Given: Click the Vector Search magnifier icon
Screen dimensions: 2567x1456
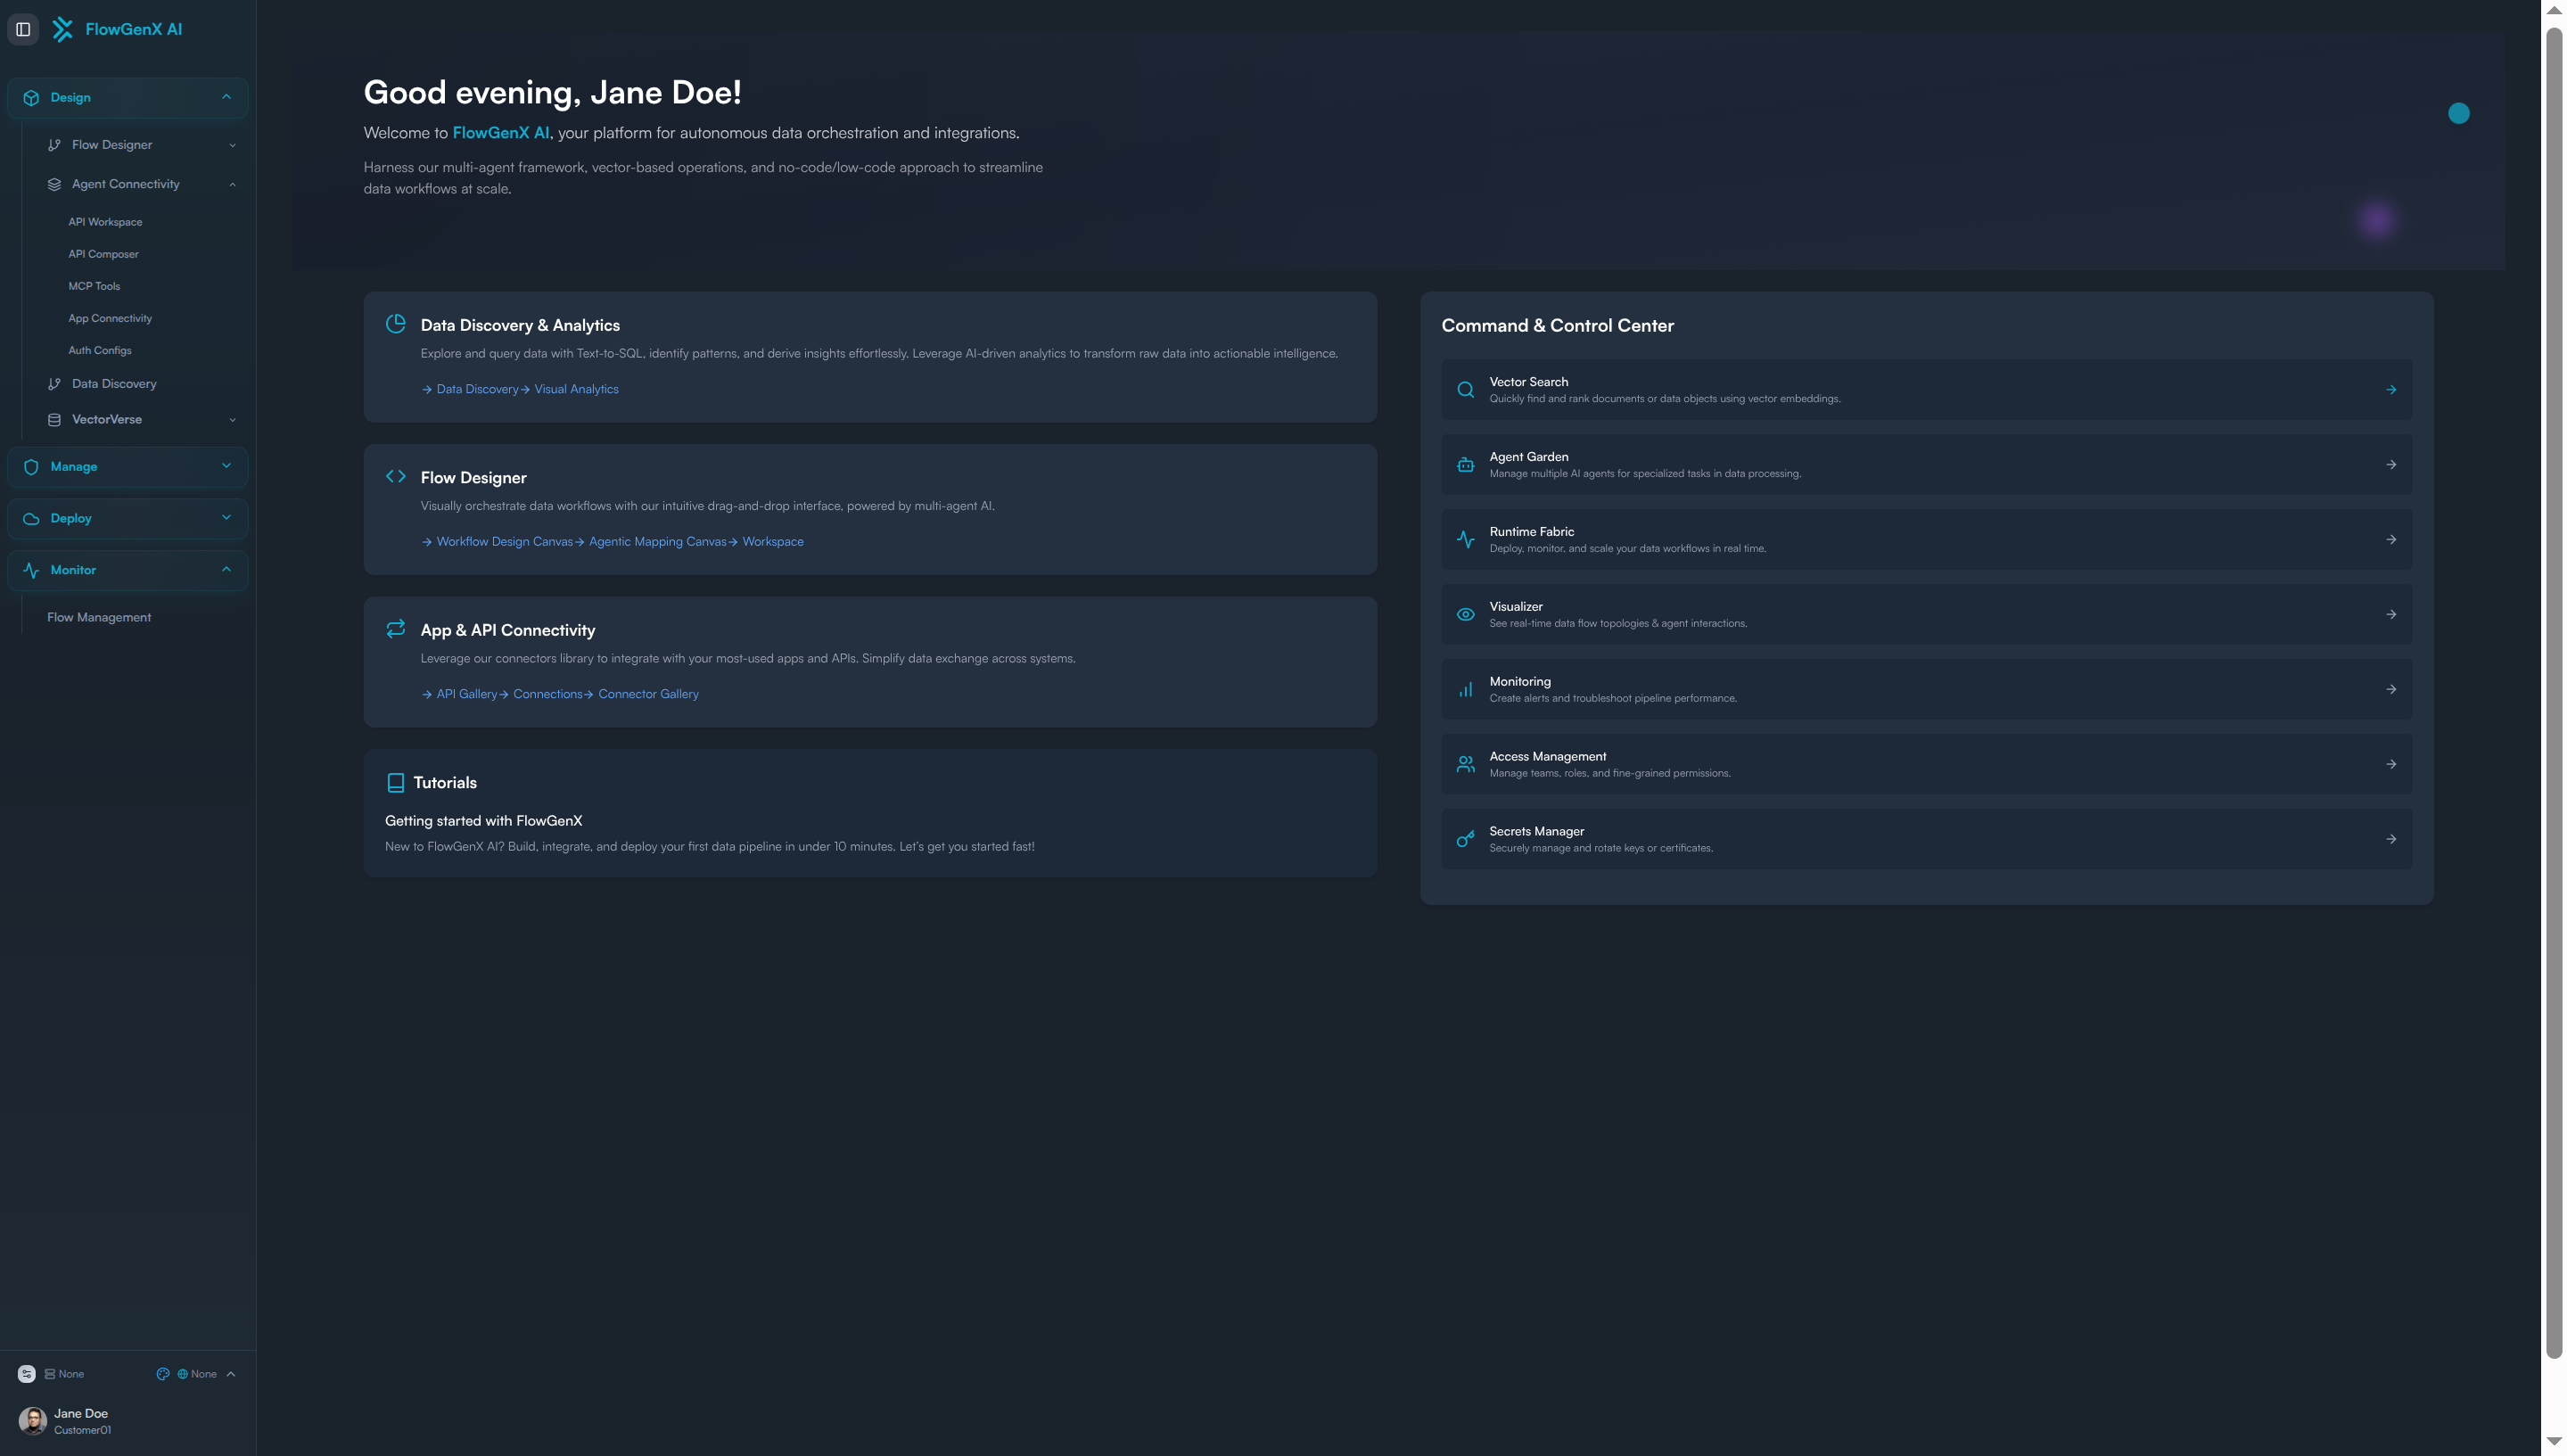Looking at the screenshot, I should coord(1465,390).
